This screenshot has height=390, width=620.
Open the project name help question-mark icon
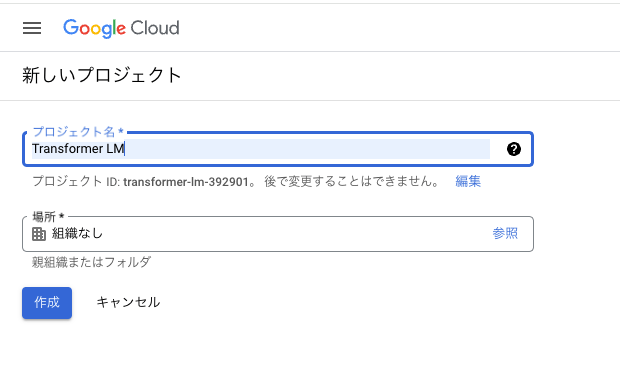514,149
